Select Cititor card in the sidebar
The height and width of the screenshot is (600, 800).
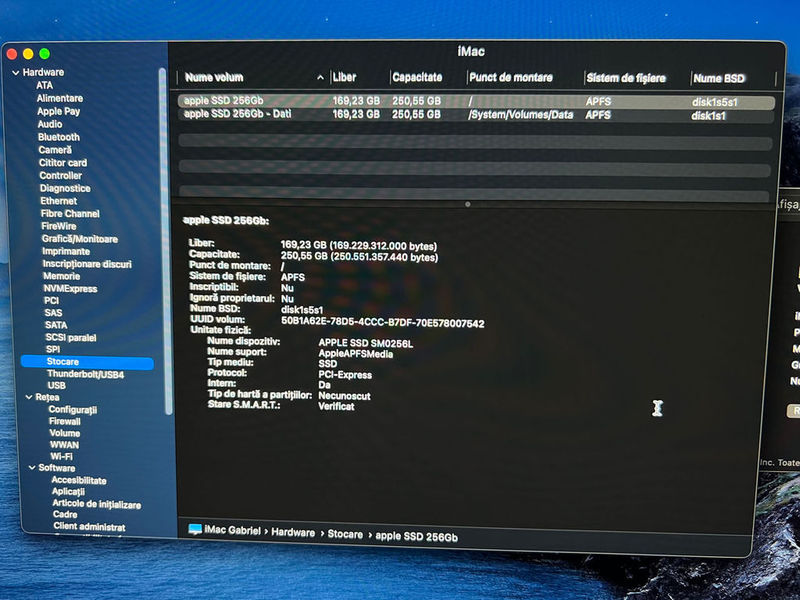click(63, 162)
